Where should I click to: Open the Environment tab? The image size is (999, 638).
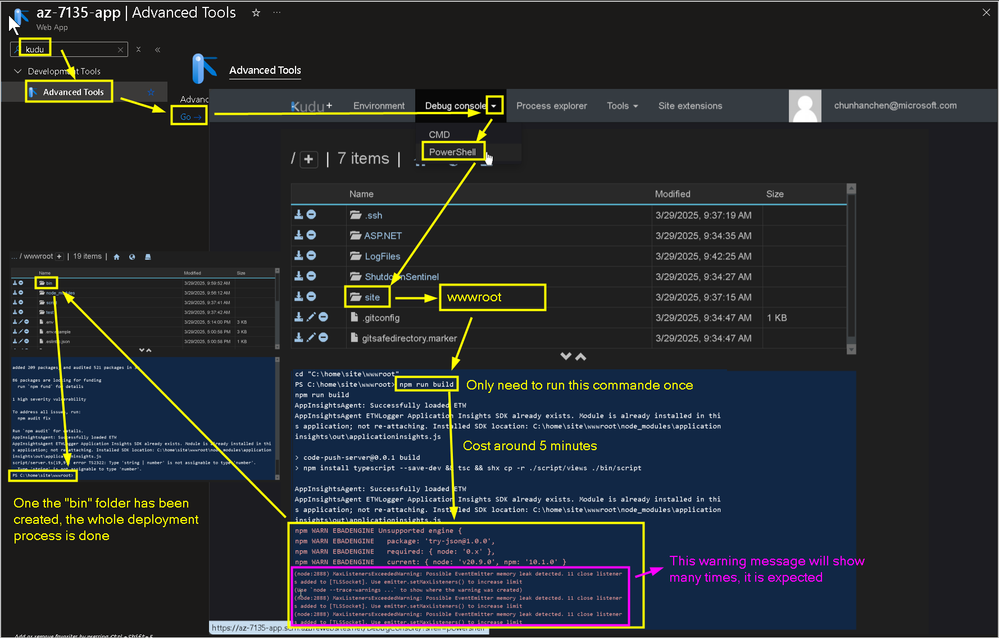[x=378, y=106]
